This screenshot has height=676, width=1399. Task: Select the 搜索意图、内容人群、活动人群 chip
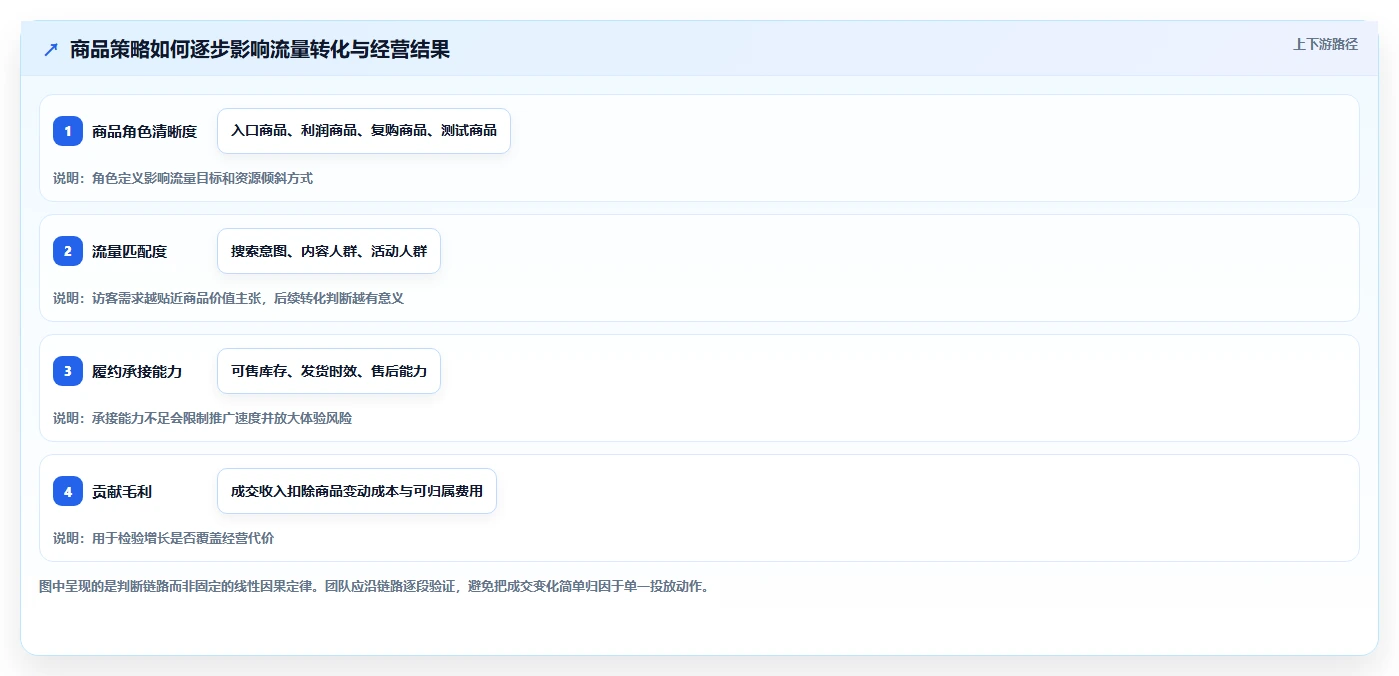(x=329, y=251)
